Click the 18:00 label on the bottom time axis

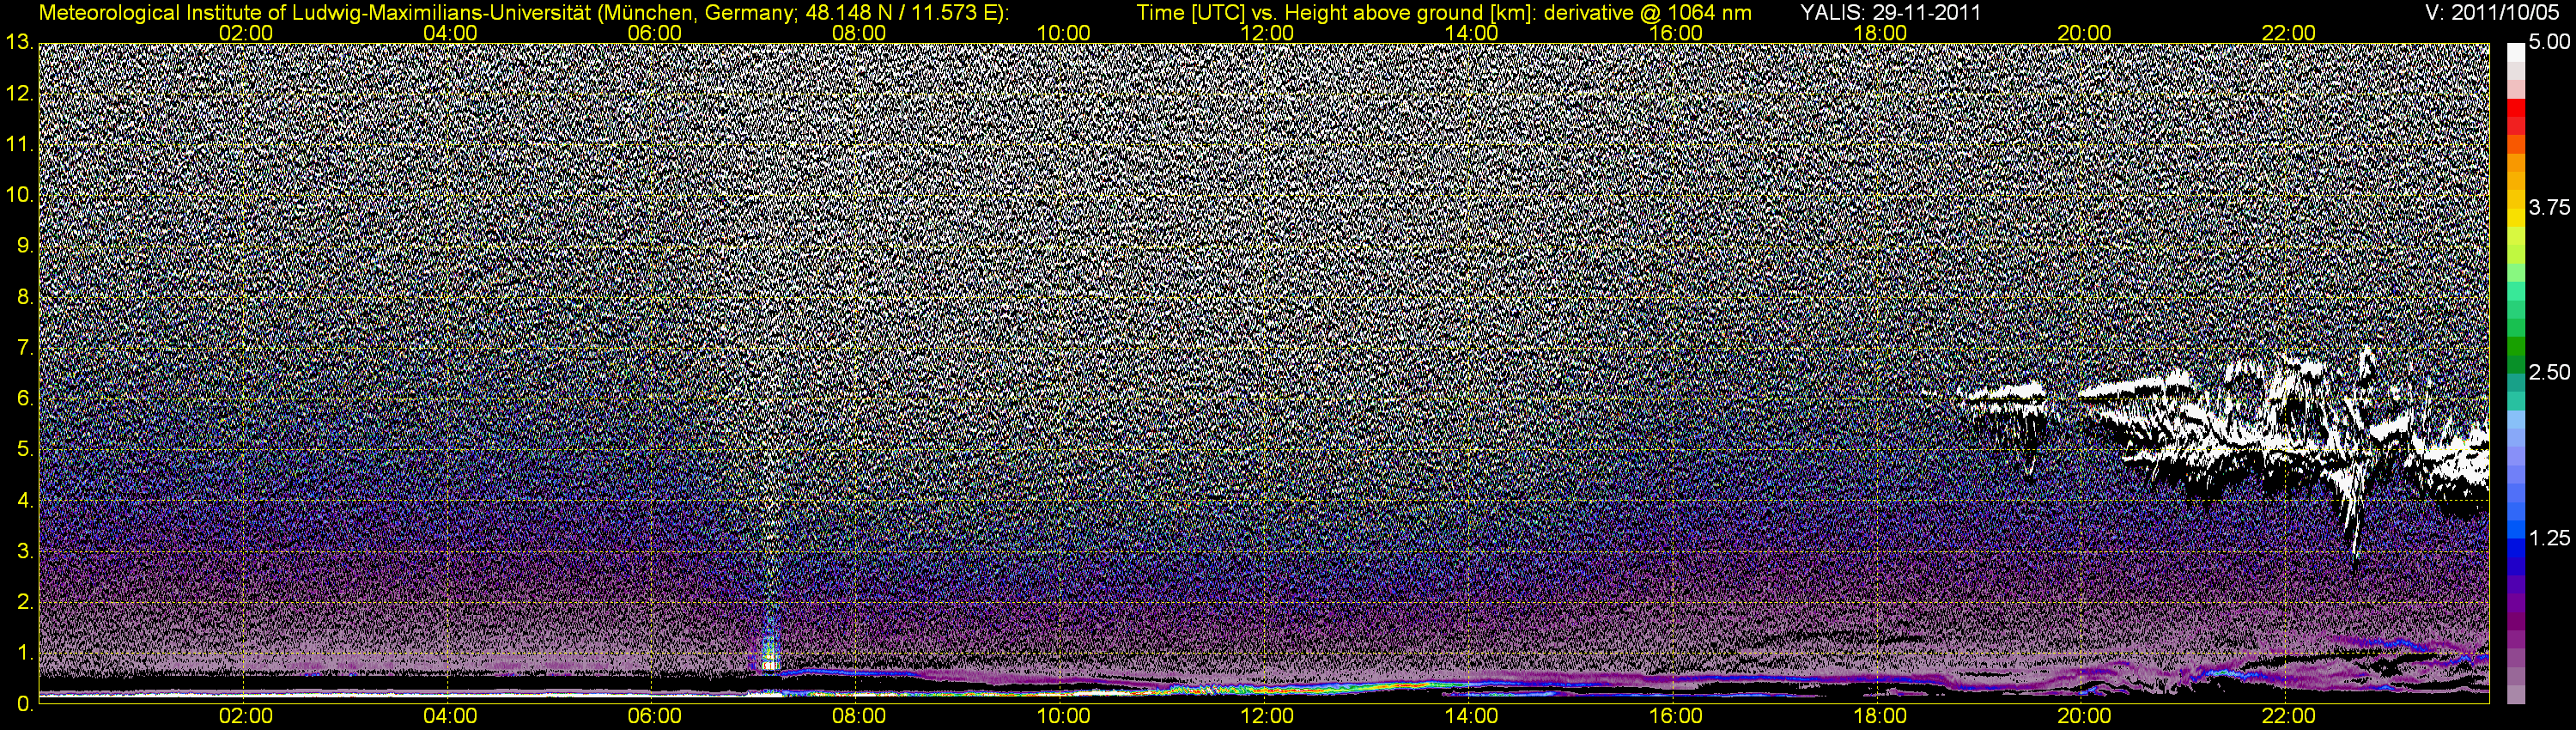1880,717
